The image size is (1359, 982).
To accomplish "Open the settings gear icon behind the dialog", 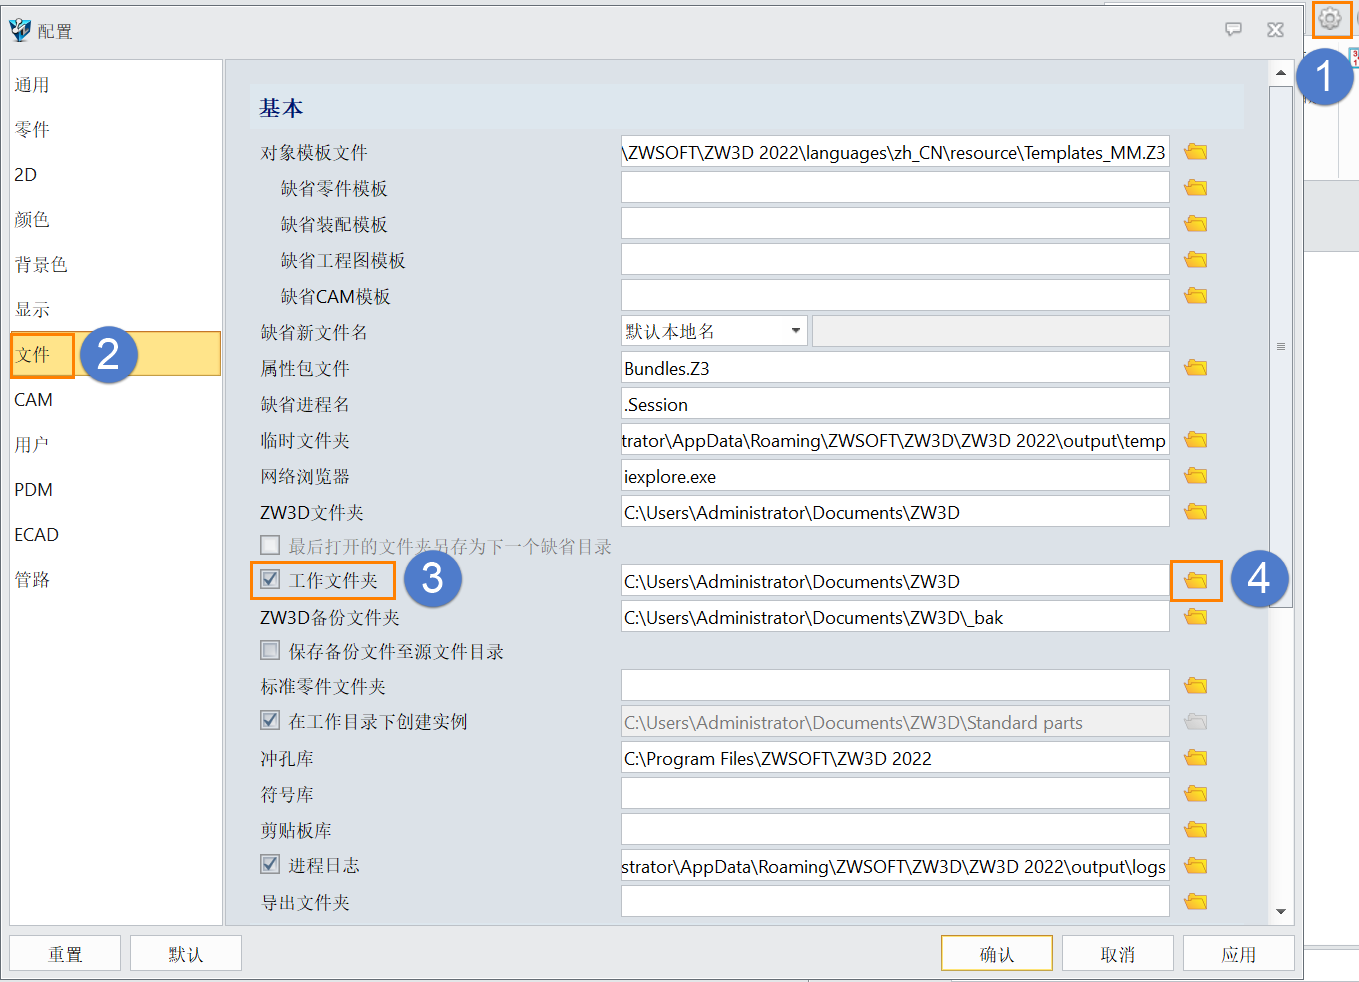I will tap(1330, 18).
